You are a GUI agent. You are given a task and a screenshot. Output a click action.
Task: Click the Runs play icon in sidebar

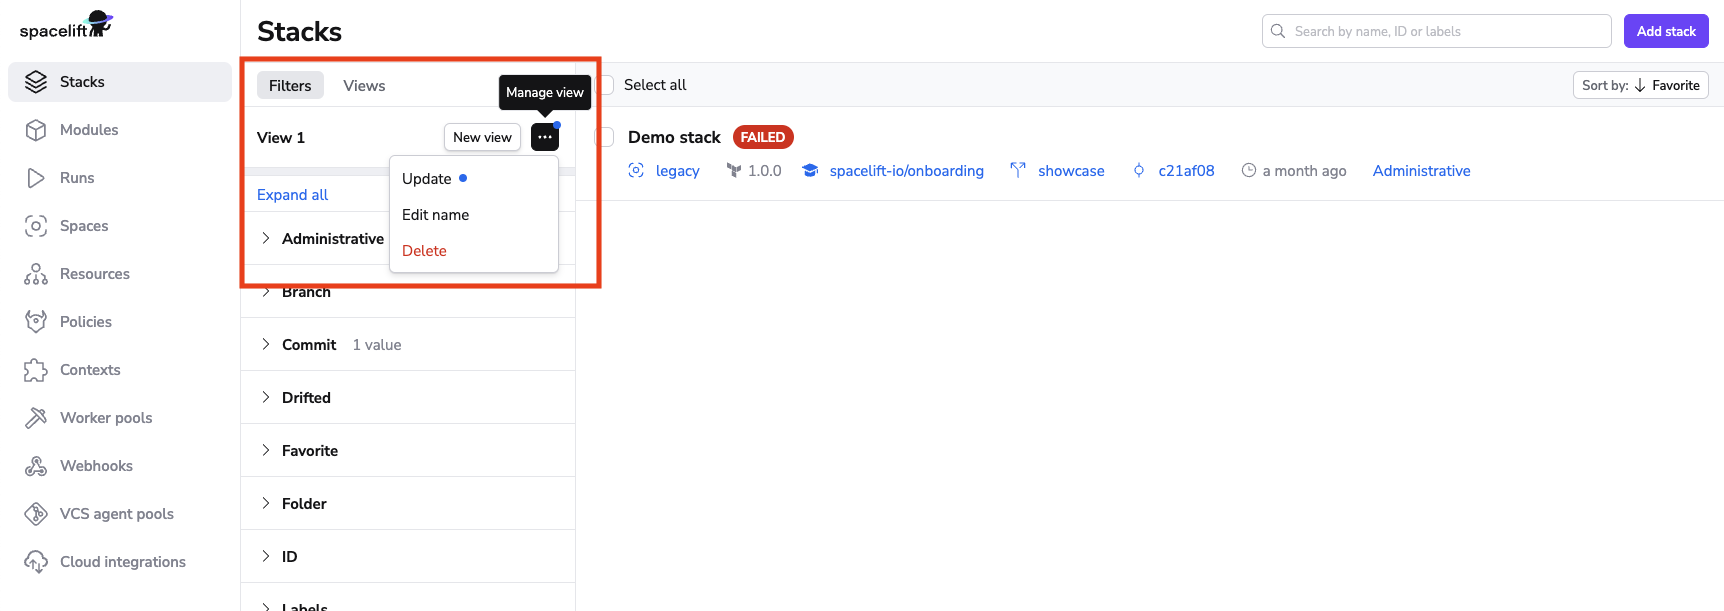click(36, 178)
